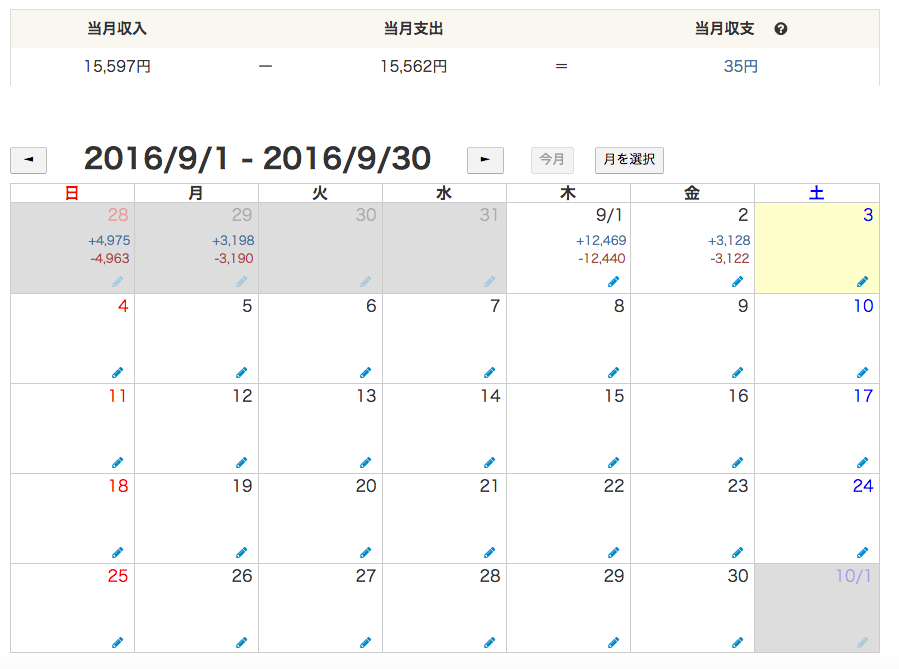Select the pencil icon on day 24
The width and height of the screenshot is (899, 669).
pos(862,553)
